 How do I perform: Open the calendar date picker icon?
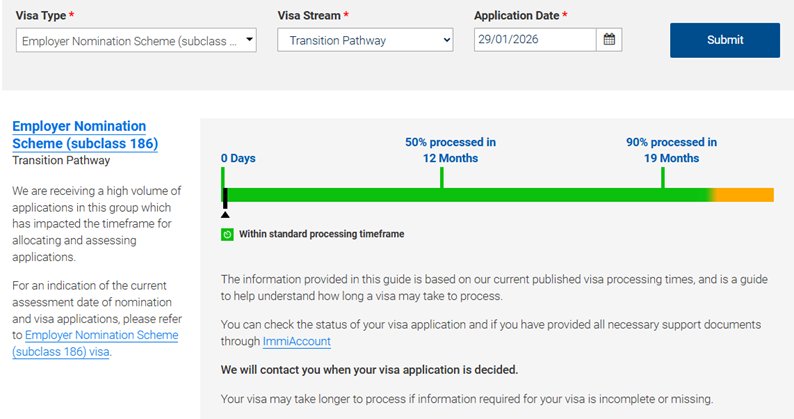tap(609, 40)
